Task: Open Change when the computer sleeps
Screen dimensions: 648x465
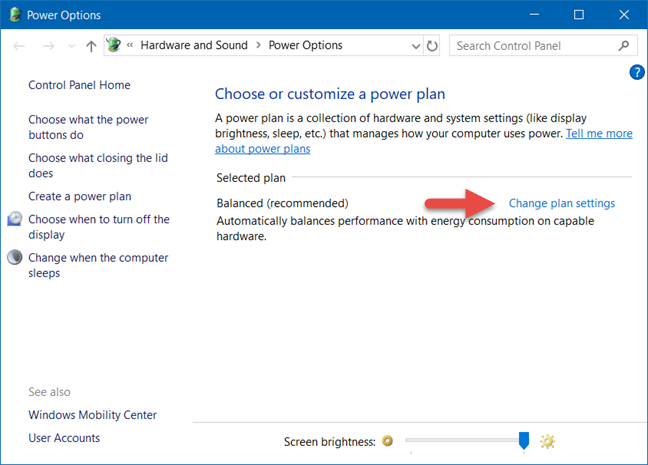Action: tap(98, 265)
